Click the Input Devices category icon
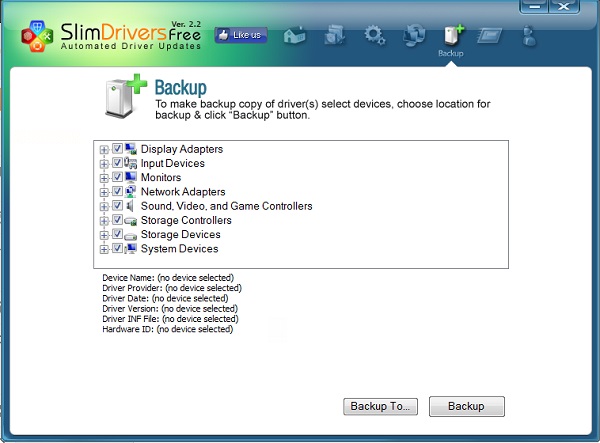This screenshot has width=600, height=443. 130,163
